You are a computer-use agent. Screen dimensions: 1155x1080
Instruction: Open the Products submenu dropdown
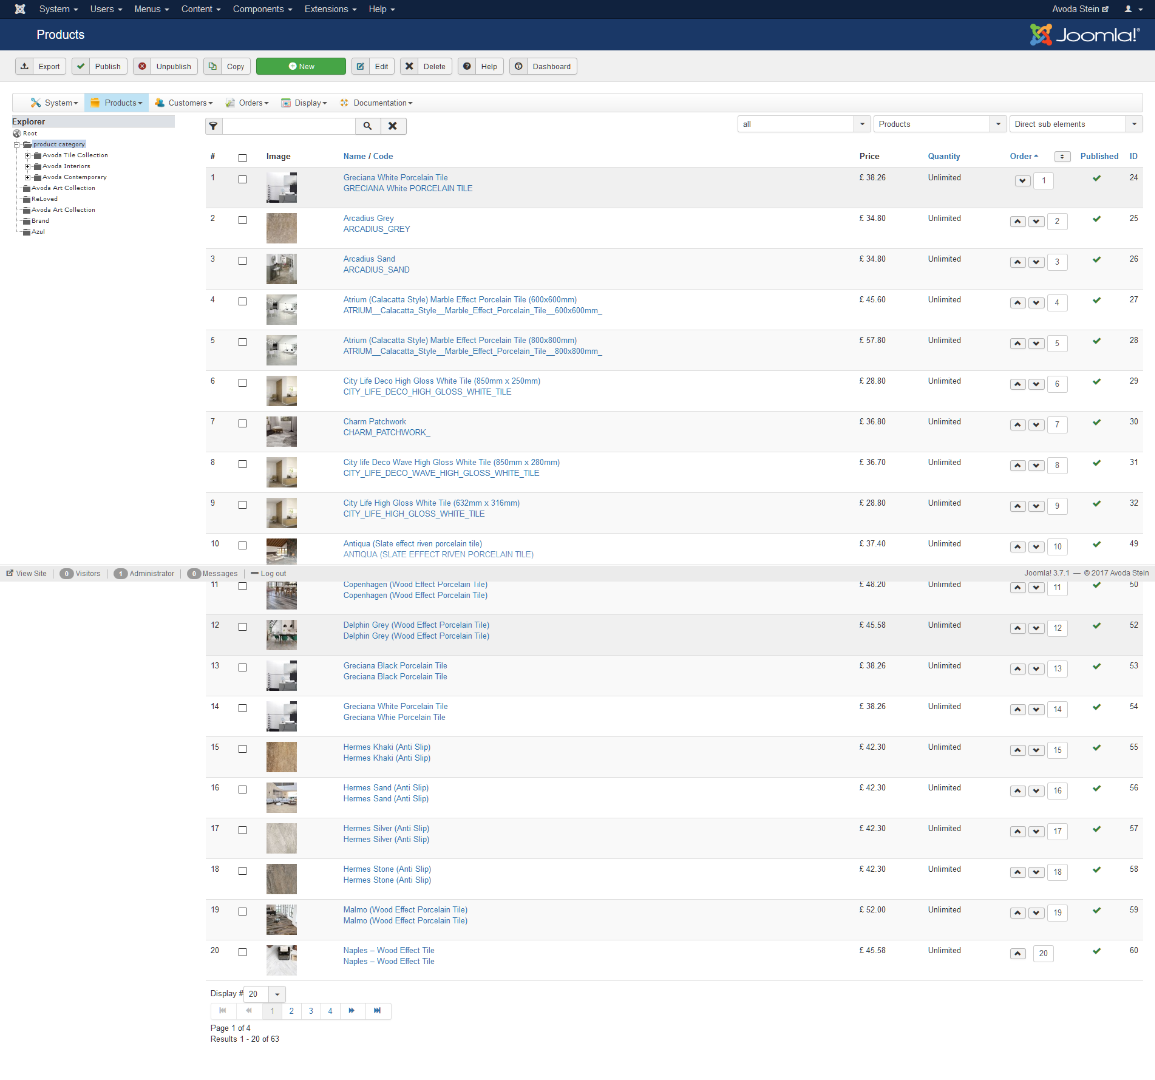coord(116,103)
